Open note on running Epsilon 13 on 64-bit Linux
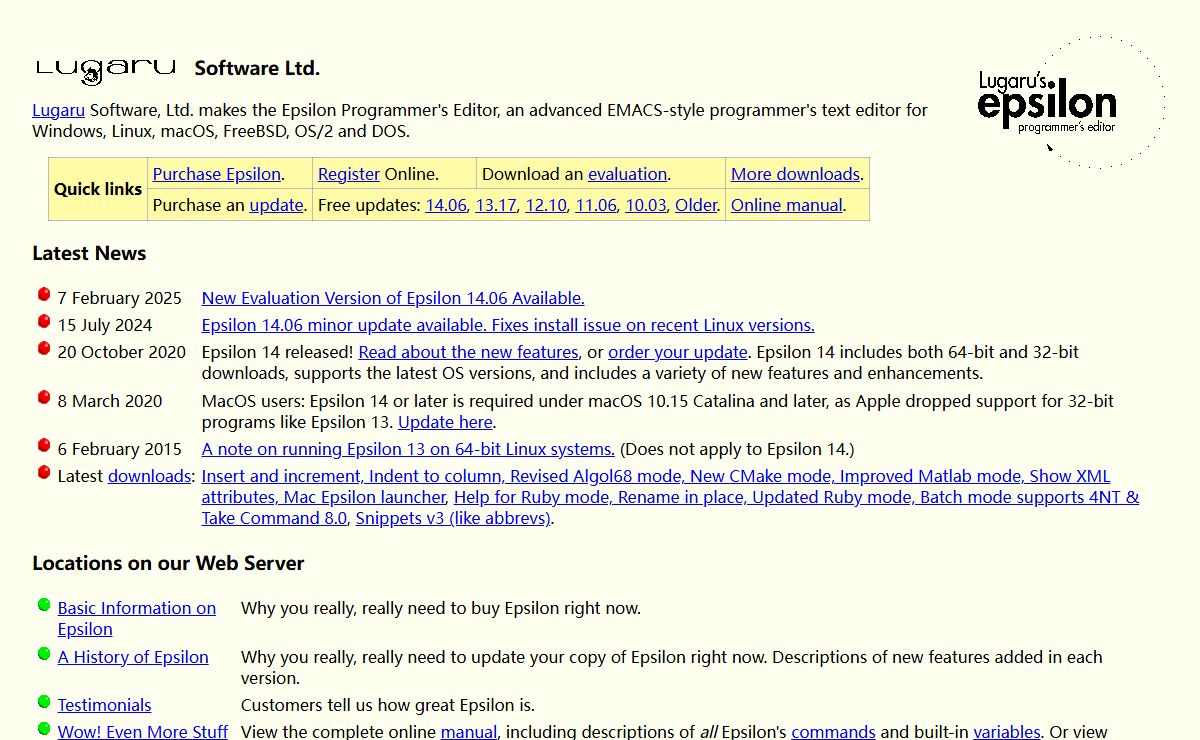1200x740 pixels. coord(408,449)
